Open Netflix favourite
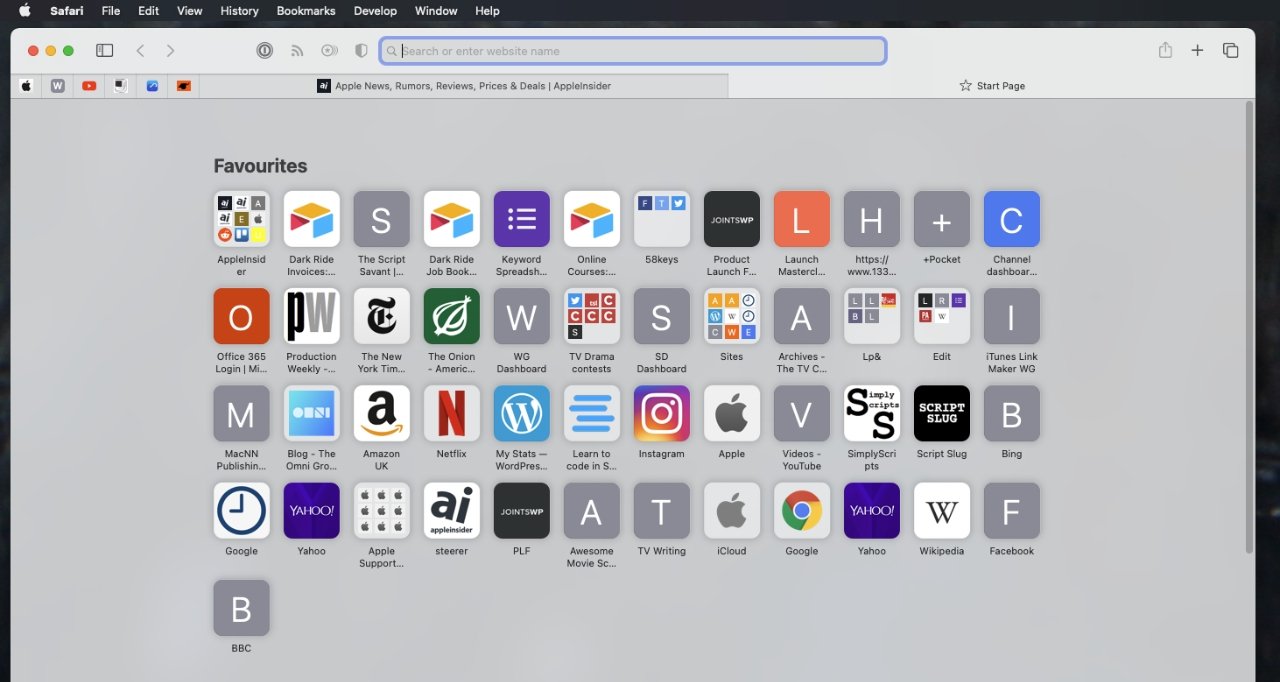 [x=451, y=413]
